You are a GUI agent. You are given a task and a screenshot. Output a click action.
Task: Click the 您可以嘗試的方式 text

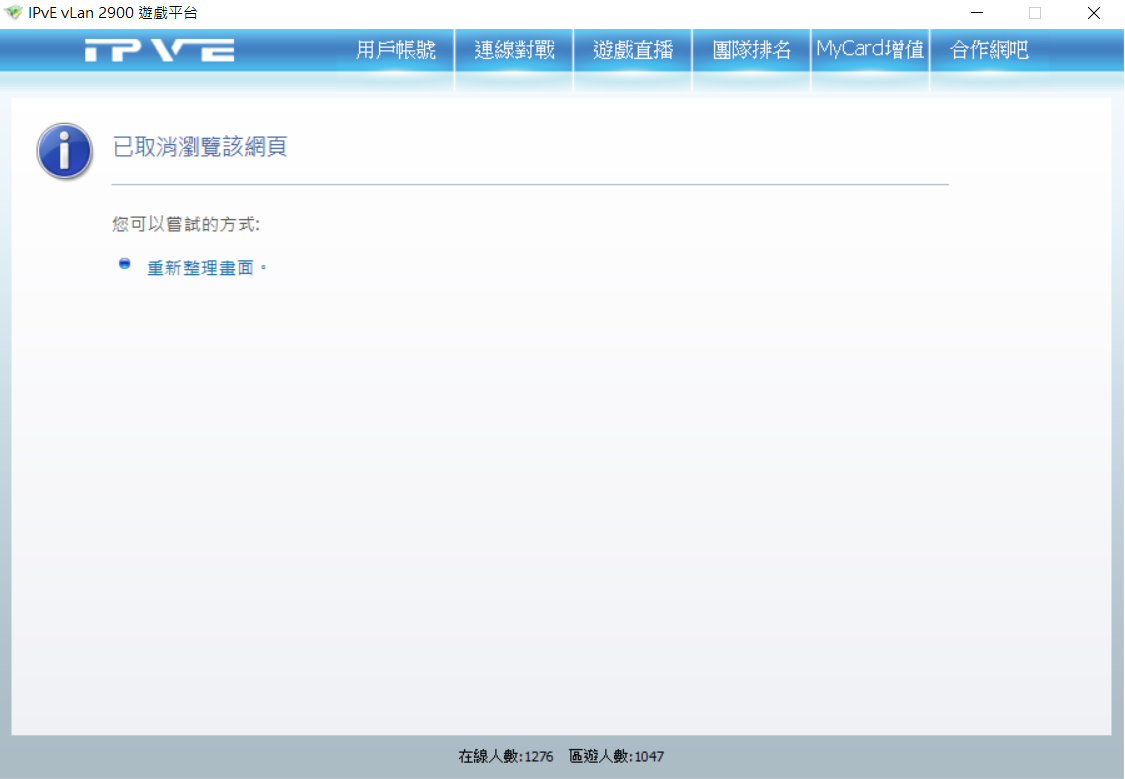[186, 225]
